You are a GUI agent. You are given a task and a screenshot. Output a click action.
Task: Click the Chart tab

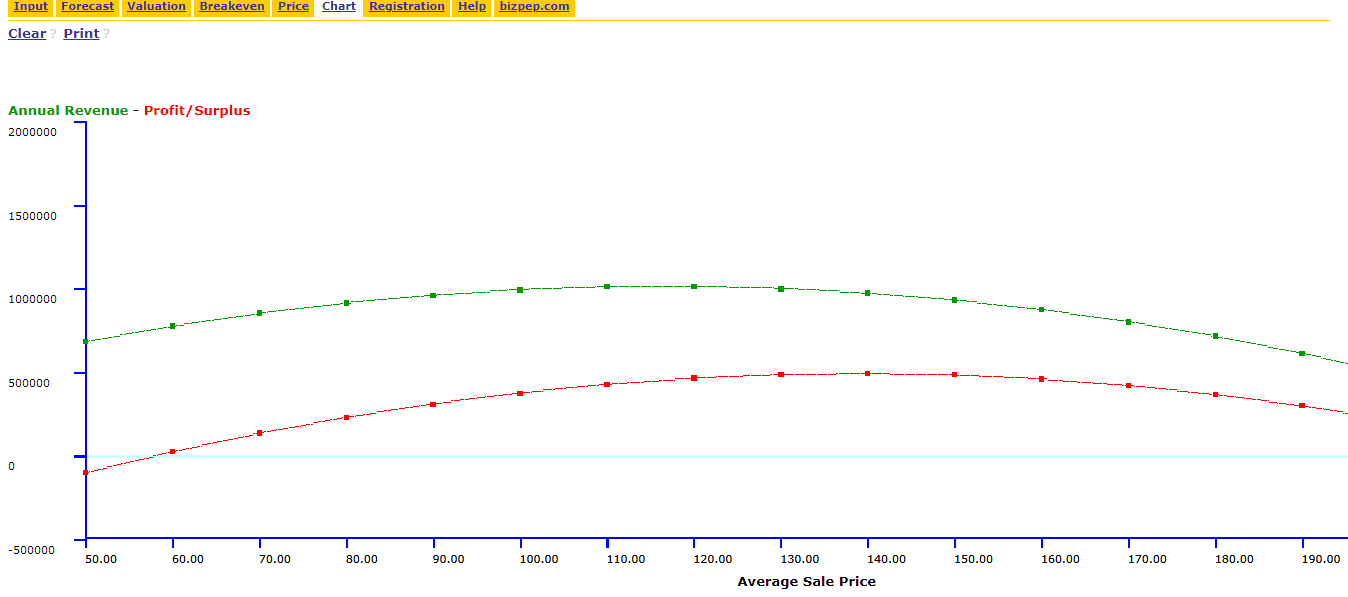click(x=339, y=7)
